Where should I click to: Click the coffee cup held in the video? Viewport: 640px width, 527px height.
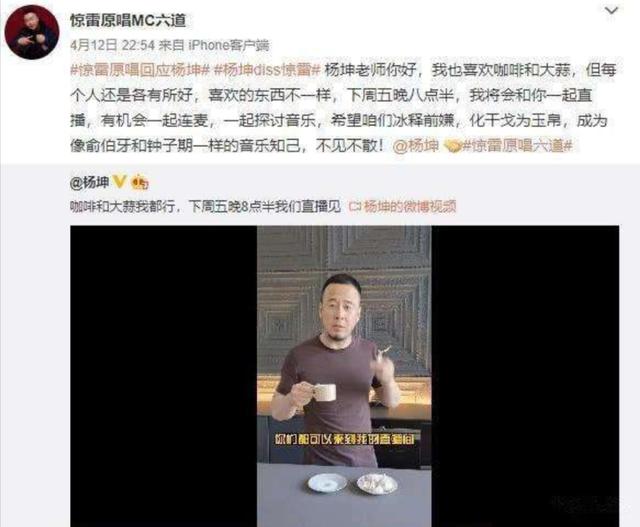pos(323,391)
